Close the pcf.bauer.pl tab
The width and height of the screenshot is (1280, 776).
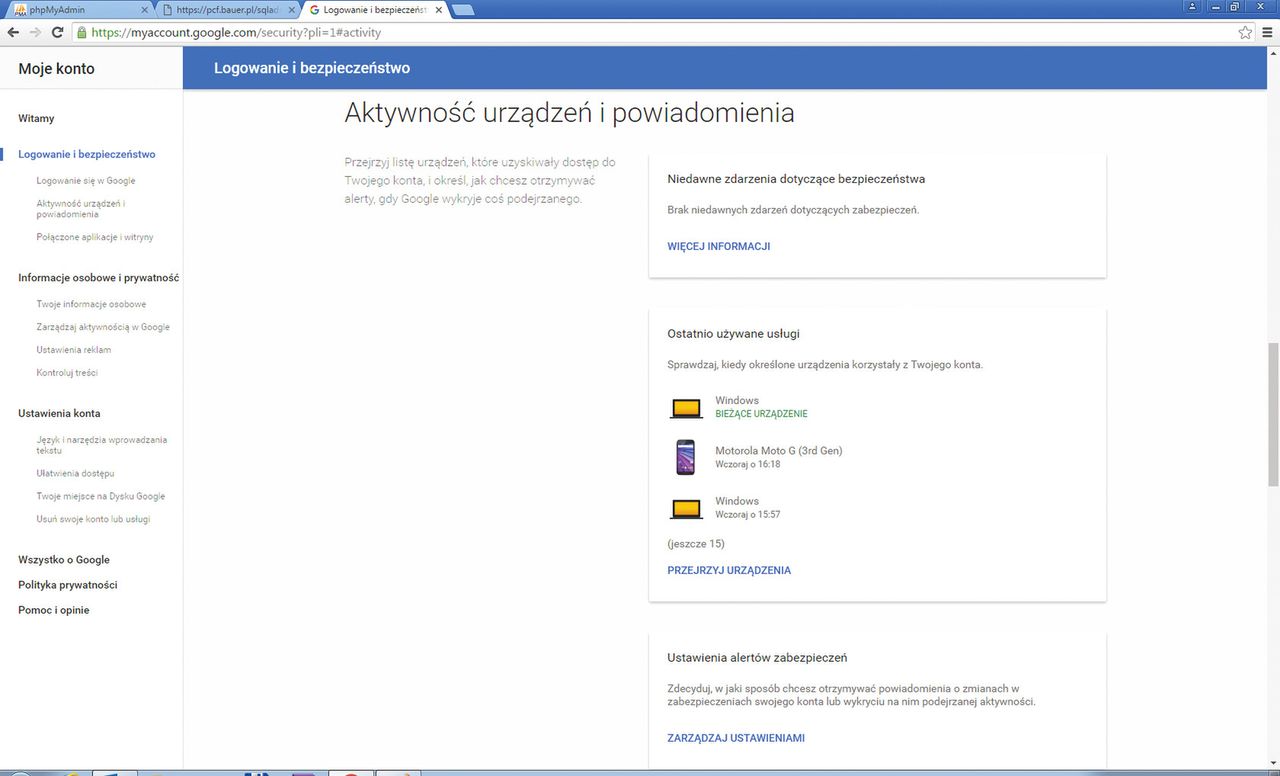point(291,10)
